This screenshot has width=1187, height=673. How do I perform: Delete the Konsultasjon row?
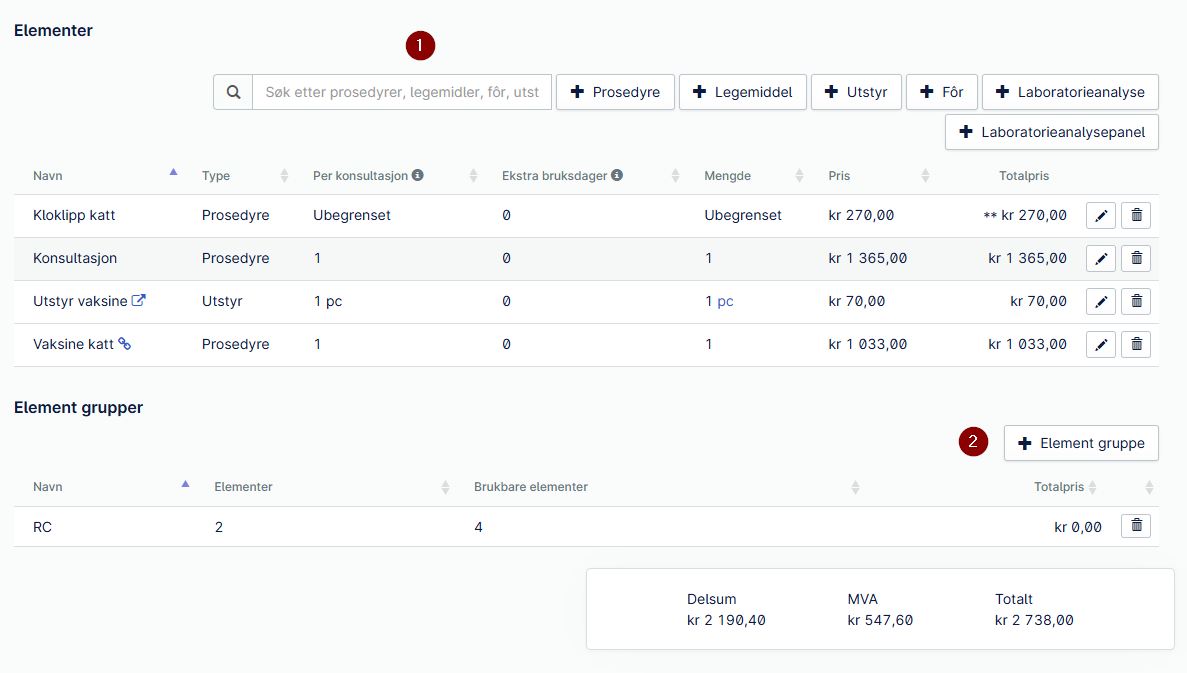coord(1136,258)
